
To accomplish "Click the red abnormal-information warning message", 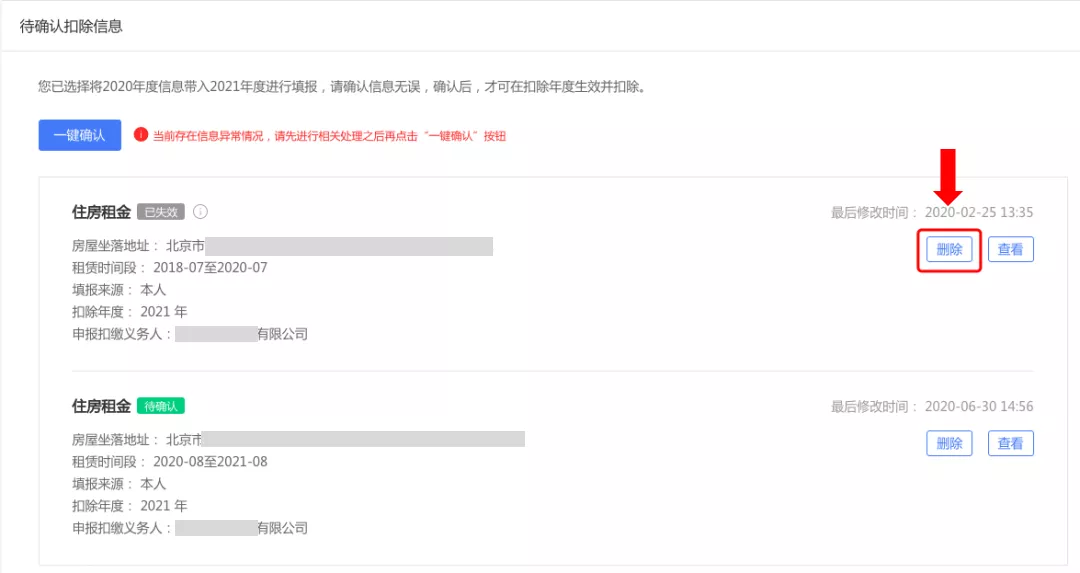I will [329, 136].
